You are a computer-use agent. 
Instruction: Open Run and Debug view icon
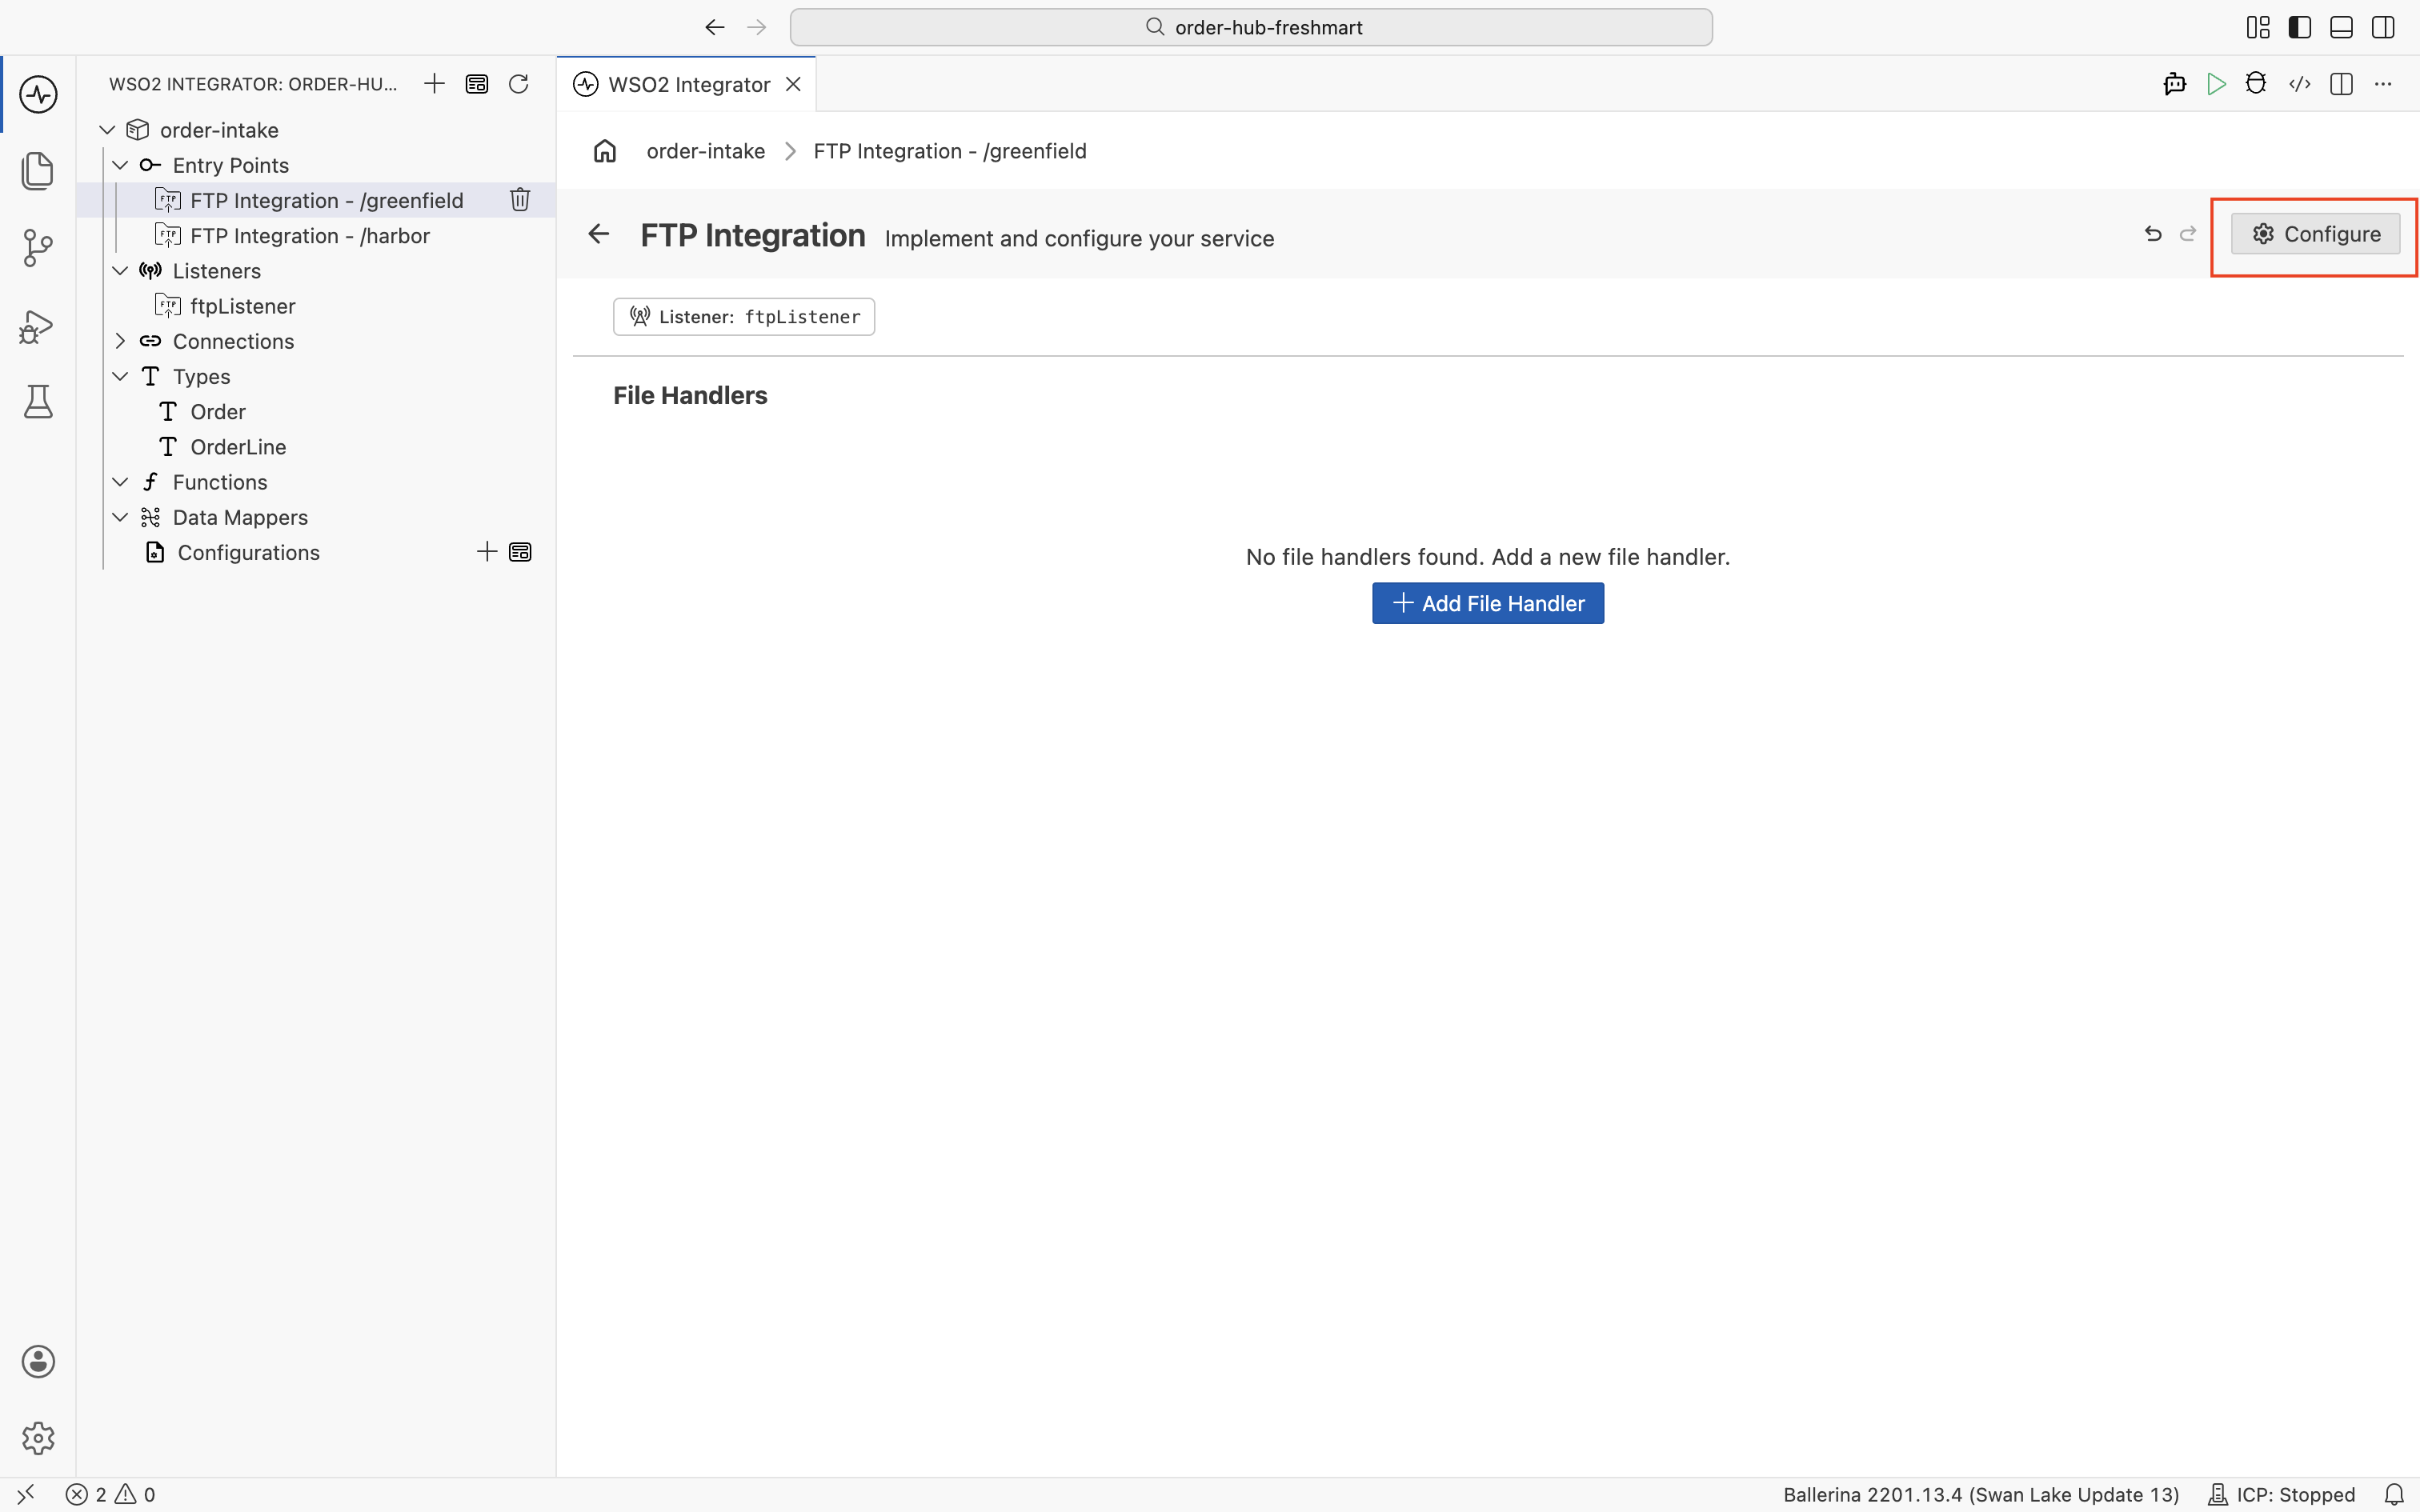pos(38,326)
